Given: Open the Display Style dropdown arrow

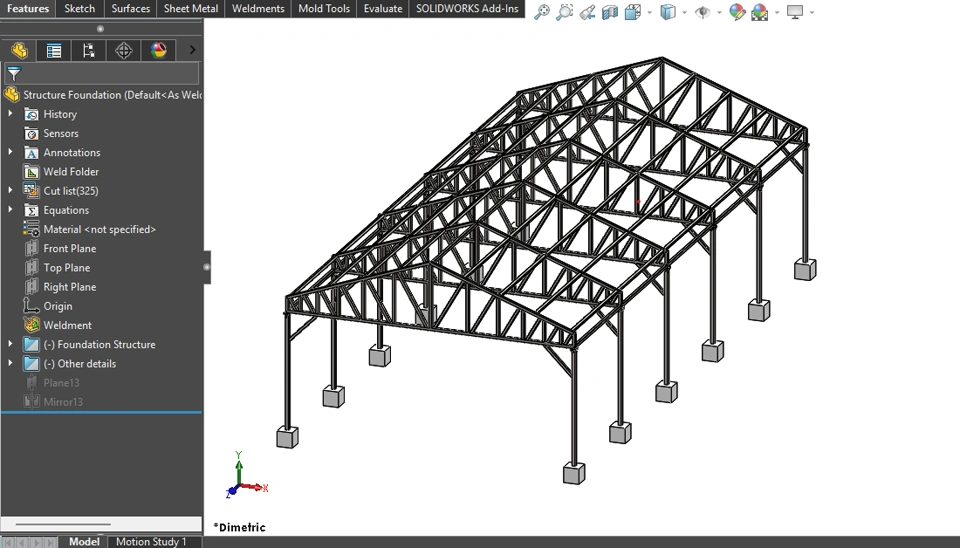Looking at the screenshot, I should 684,12.
